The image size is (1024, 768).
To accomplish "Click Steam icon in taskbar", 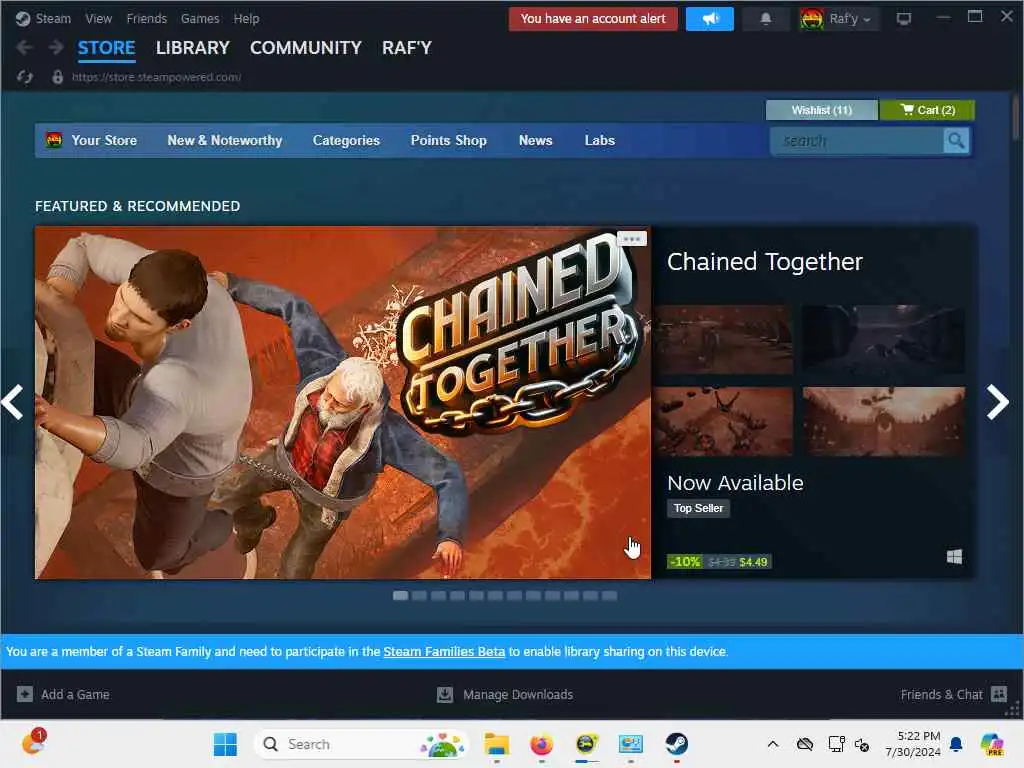I will click(x=677, y=744).
